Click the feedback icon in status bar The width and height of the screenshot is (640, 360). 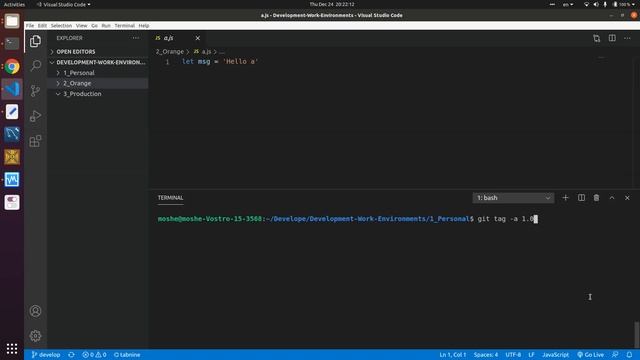tap(615, 355)
